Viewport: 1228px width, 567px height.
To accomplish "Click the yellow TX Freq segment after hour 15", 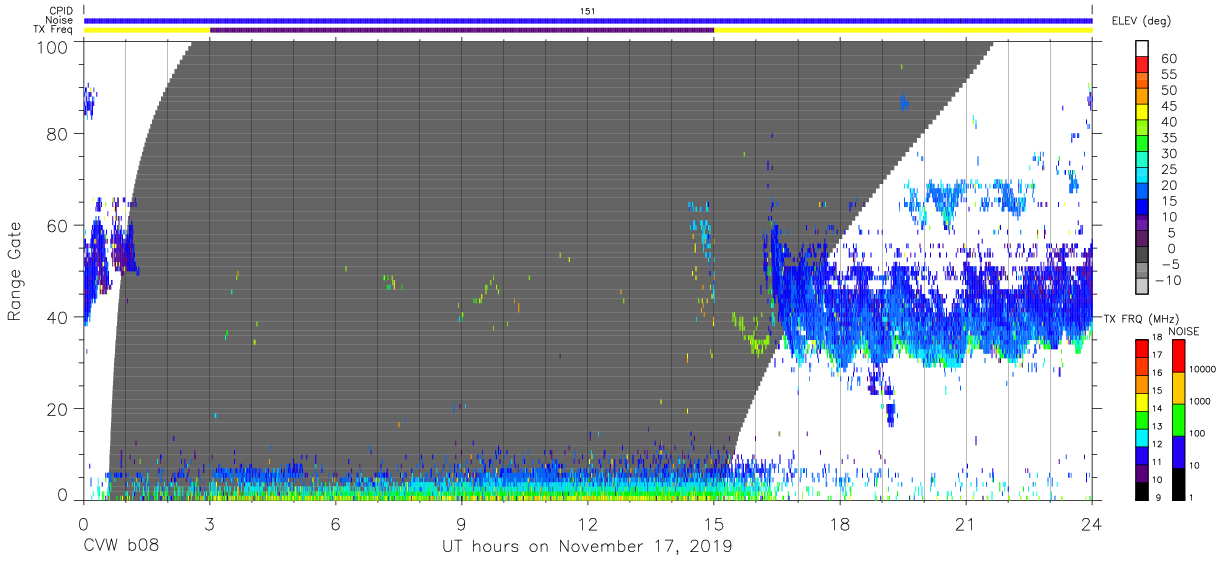I will [x=903, y=30].
